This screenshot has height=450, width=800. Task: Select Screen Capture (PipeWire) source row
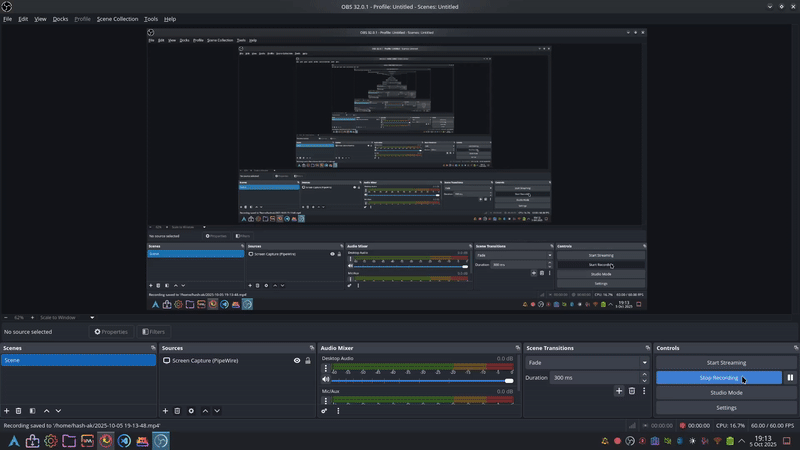point(237,361)
